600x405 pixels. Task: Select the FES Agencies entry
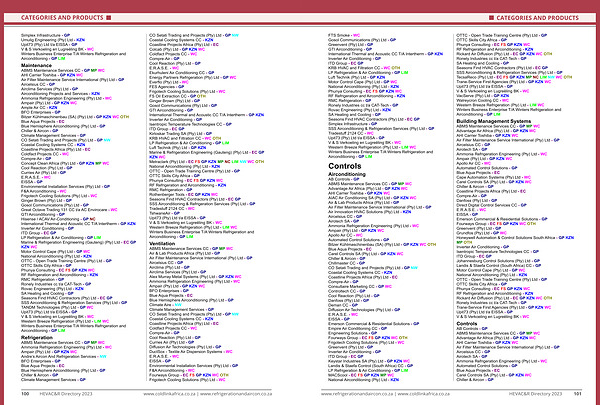[166, 87]
